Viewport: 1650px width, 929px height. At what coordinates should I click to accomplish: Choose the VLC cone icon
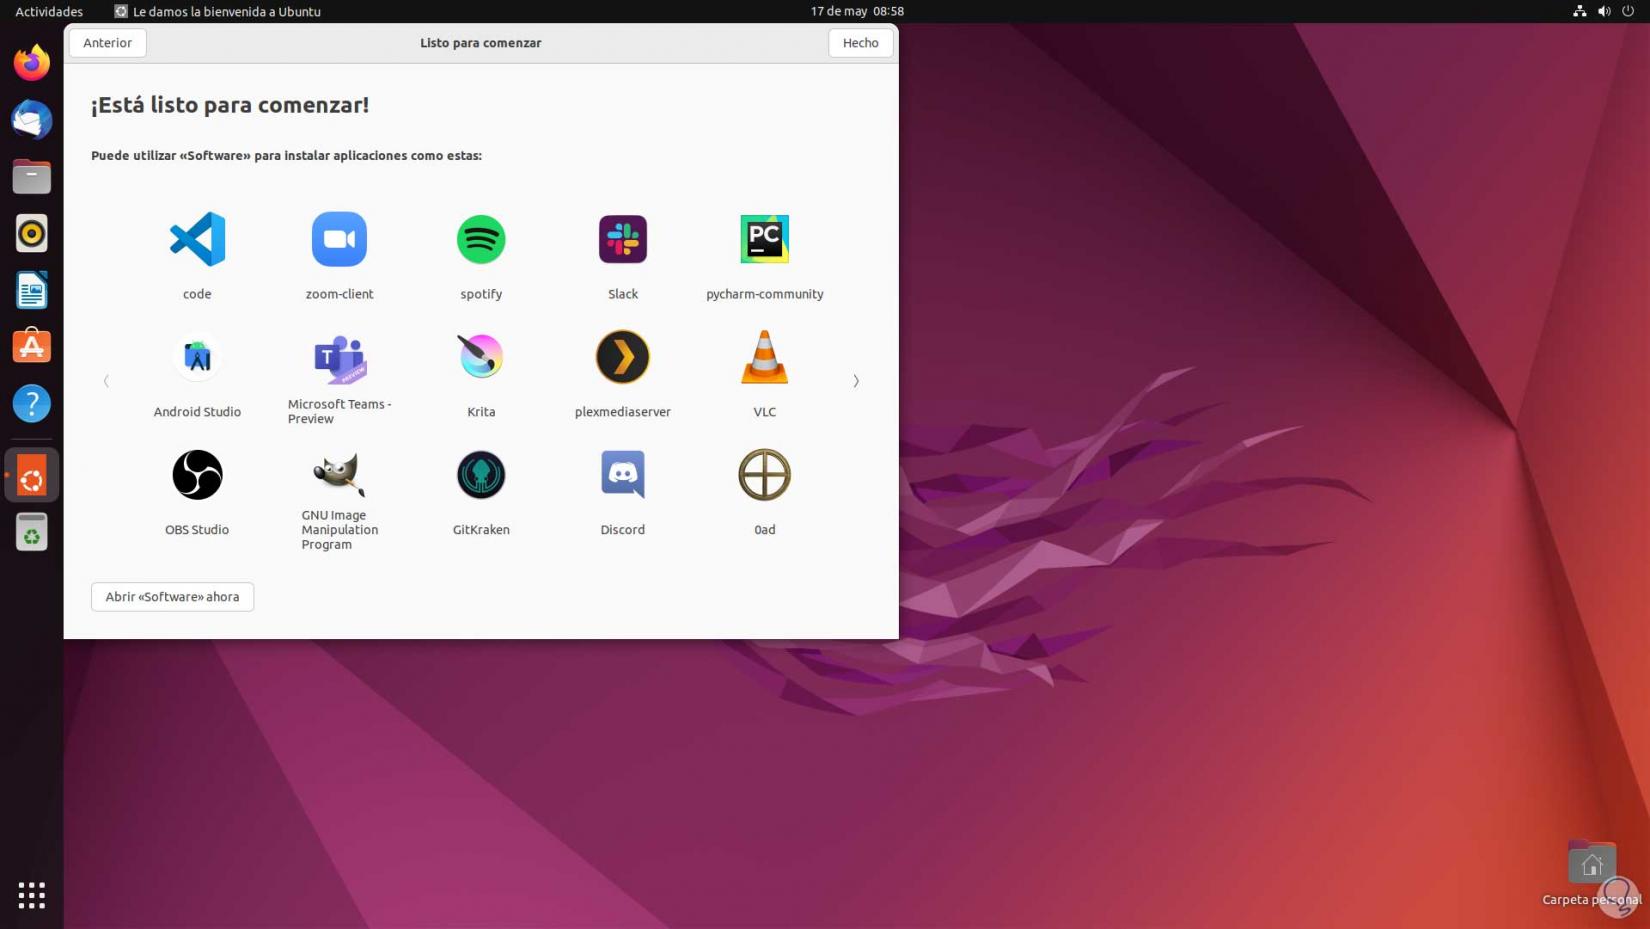pos(765,357)
